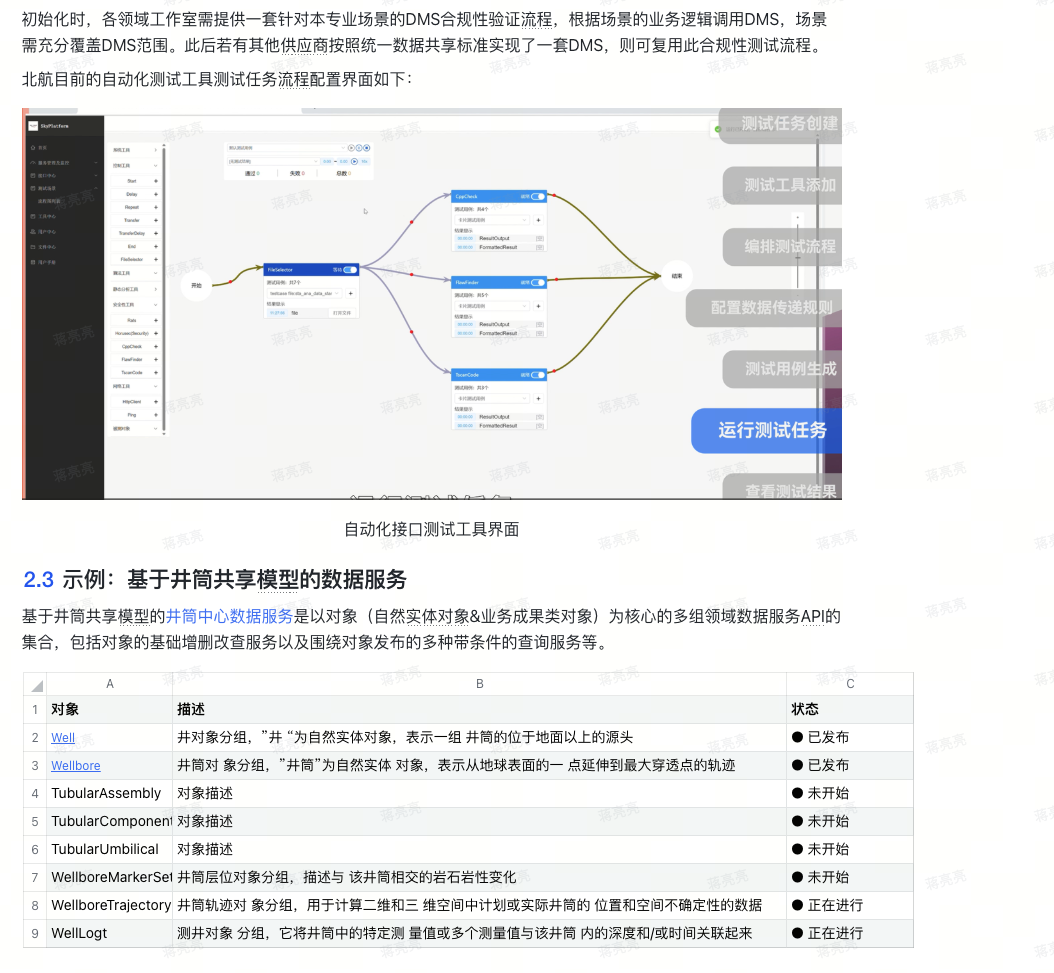Image resolution: width=1054 pixels, height=973 pixels.
Task: Click the select-all corner of the table
Action: pyautogui.click(x=36, y=685)
